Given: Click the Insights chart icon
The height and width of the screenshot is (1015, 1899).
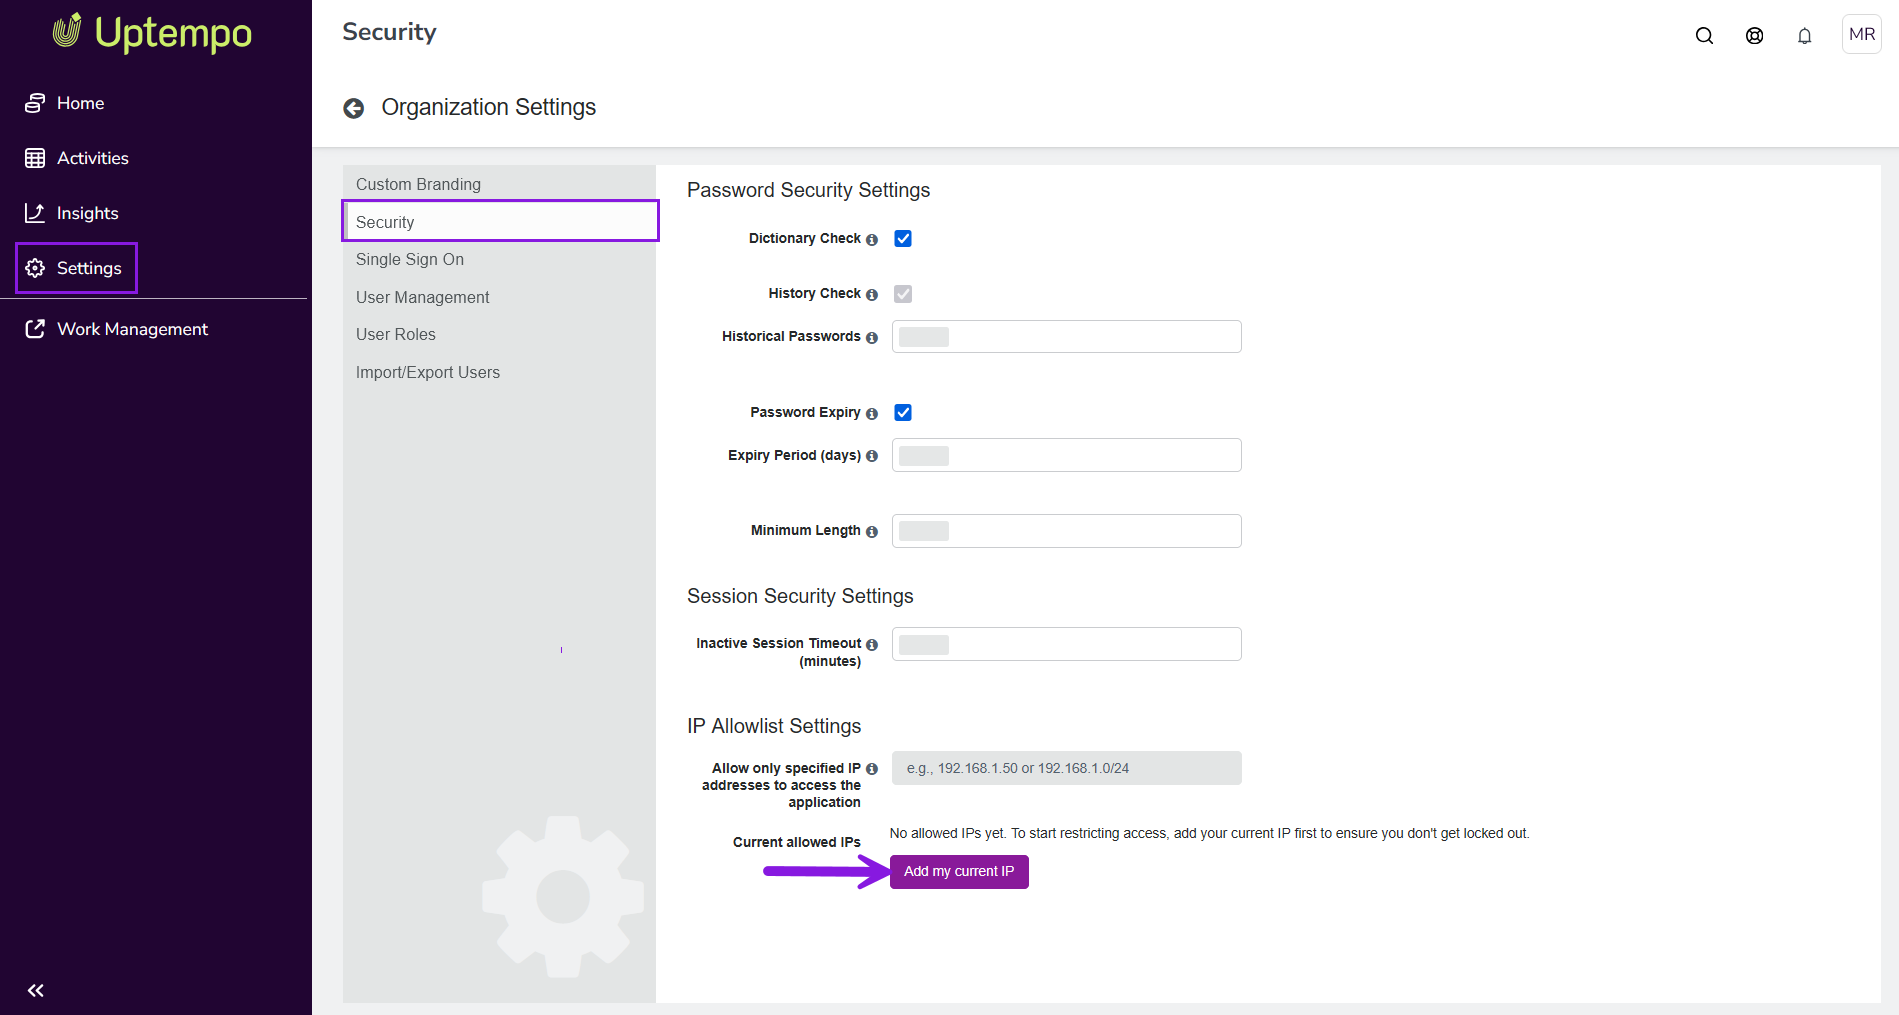Looking at the screenshot, I should (35, 213).
